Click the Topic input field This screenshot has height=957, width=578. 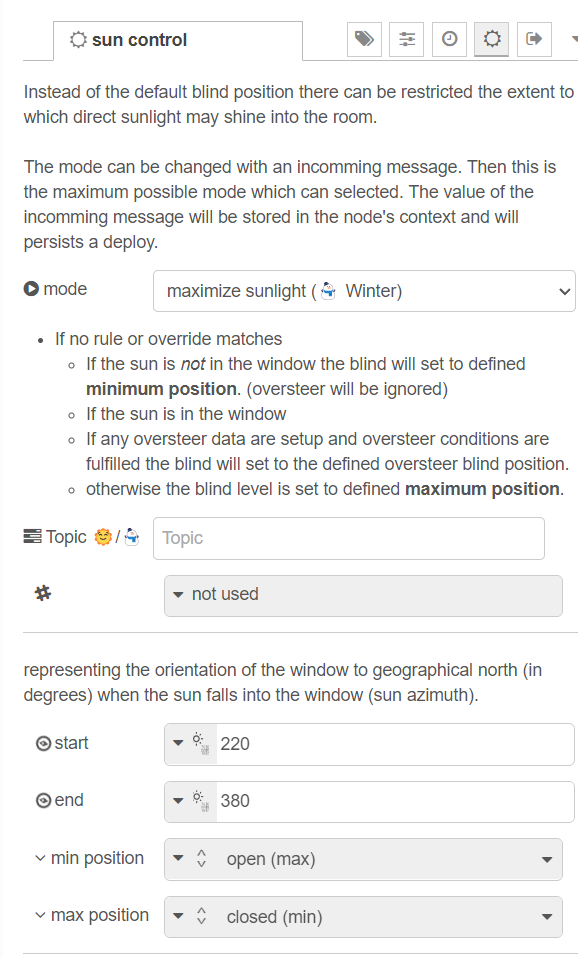tap(349, 538)
